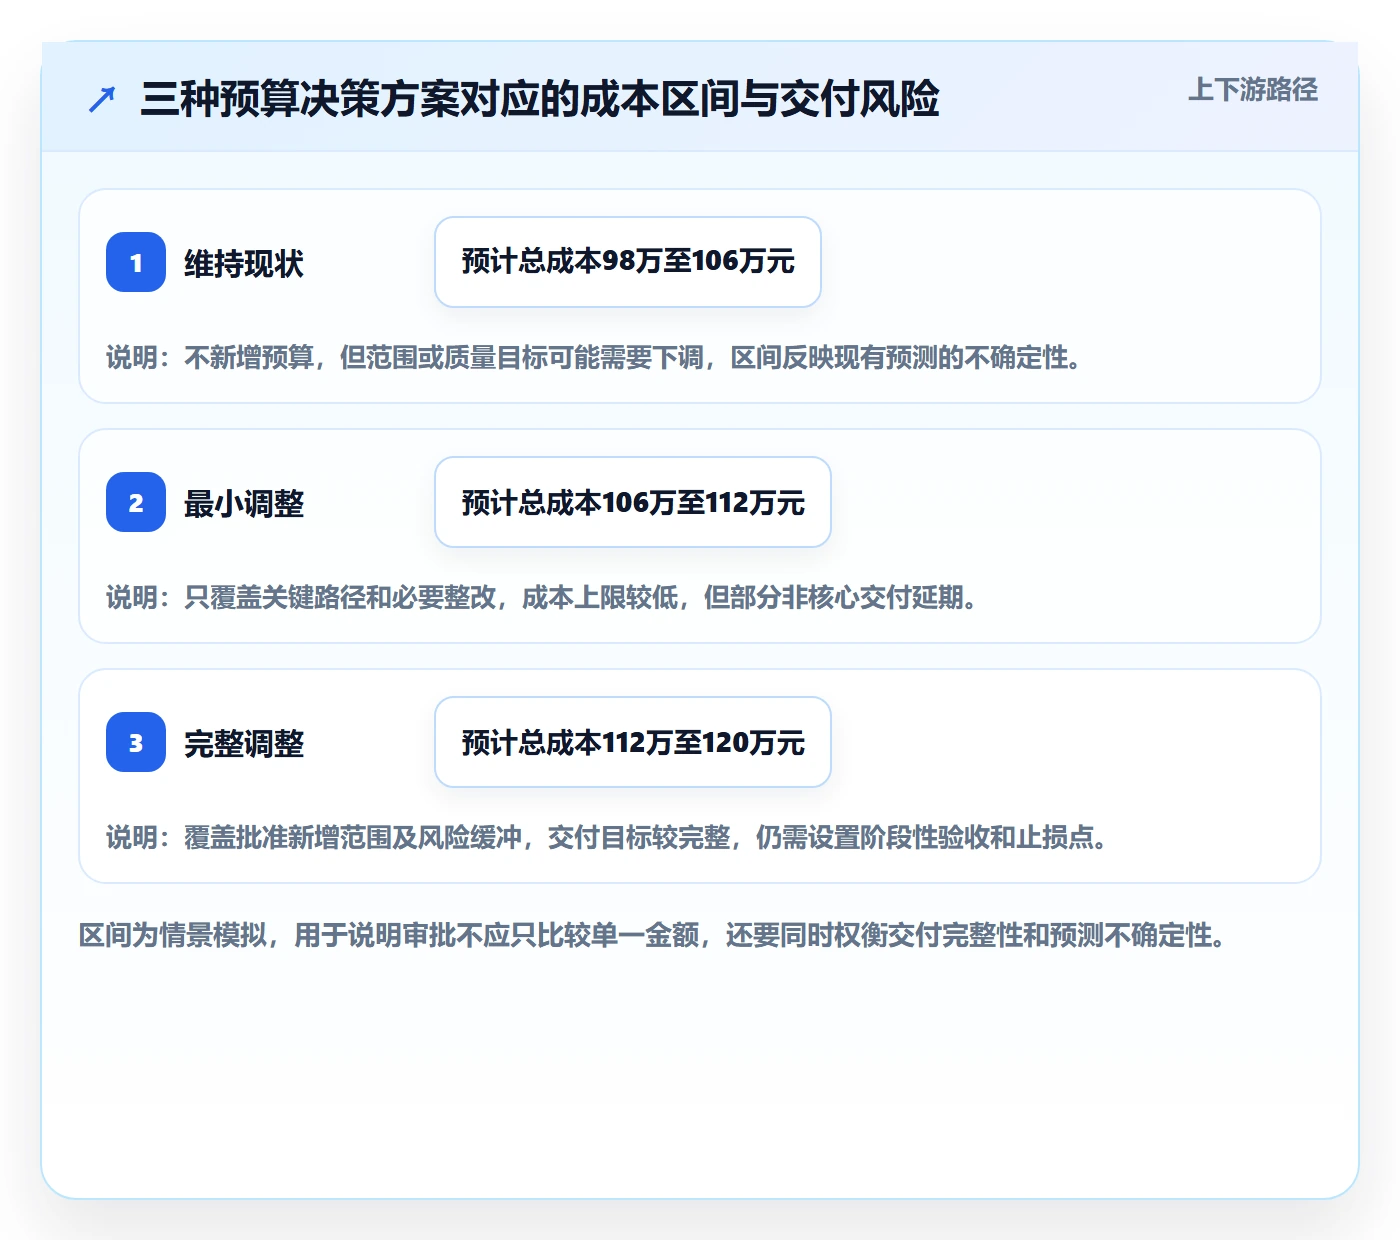Click the blue arrow icon beside the title
1400x1240 pixels.
point(102,99)
